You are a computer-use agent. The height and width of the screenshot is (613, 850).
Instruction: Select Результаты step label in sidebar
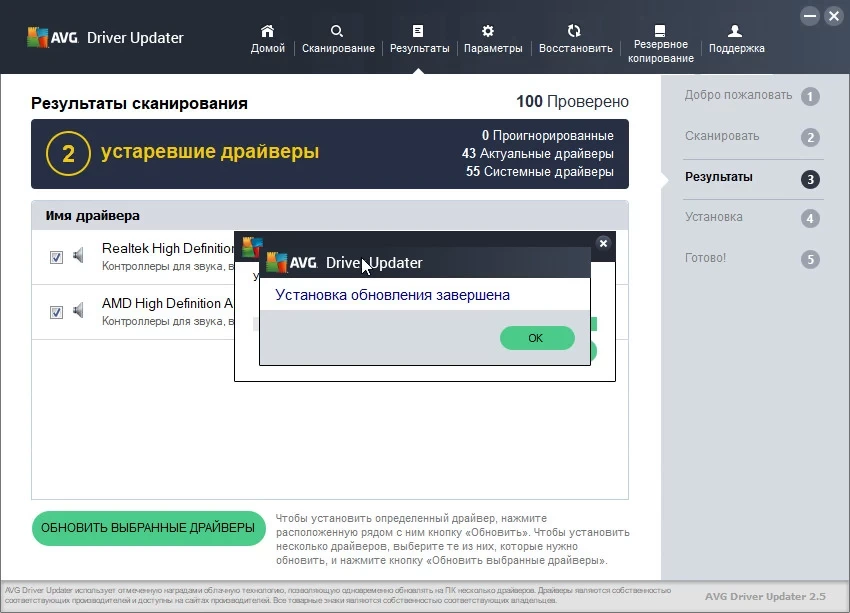coord(719,177)
